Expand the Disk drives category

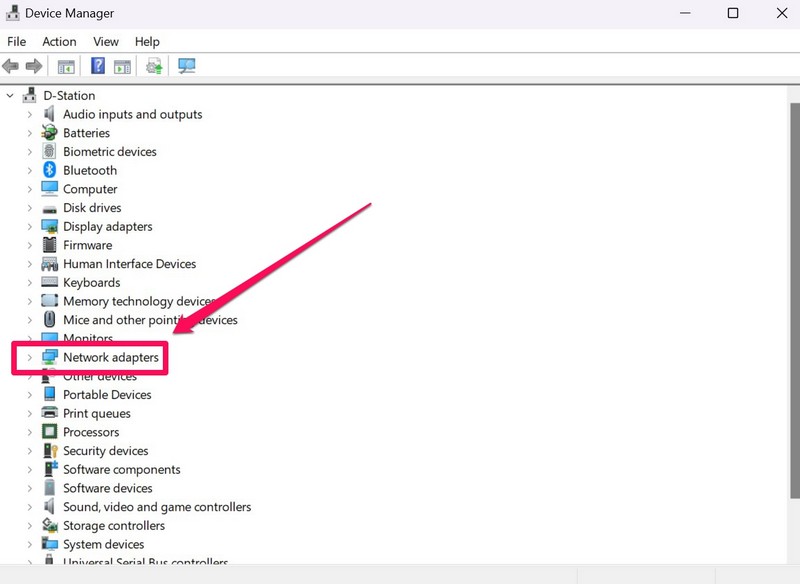click(x=30, y=208)
